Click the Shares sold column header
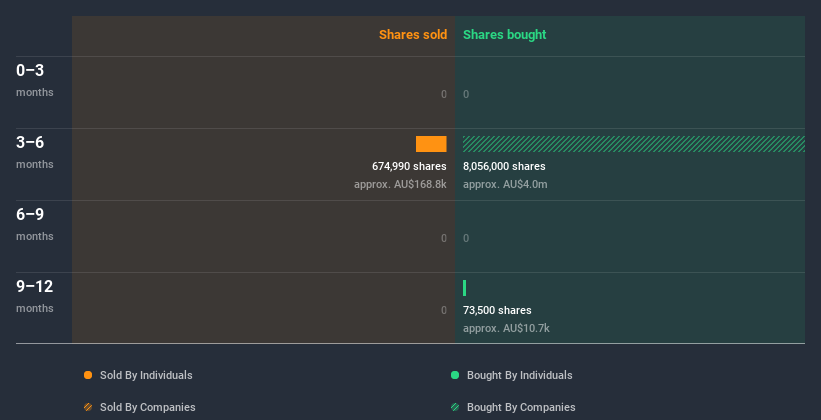 (x=413, y=35)
